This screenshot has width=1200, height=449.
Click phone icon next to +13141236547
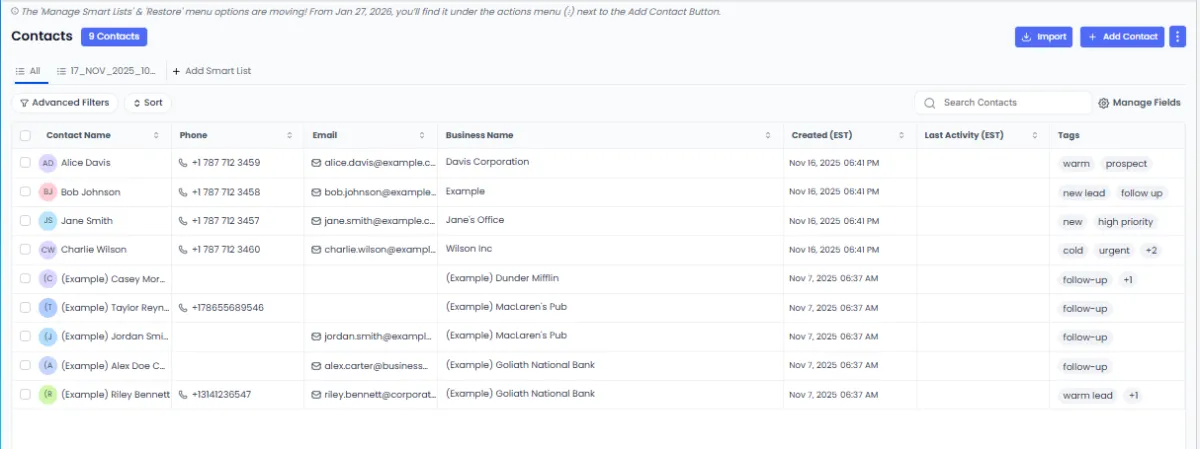pyautogui.click(x=183, y=395)
